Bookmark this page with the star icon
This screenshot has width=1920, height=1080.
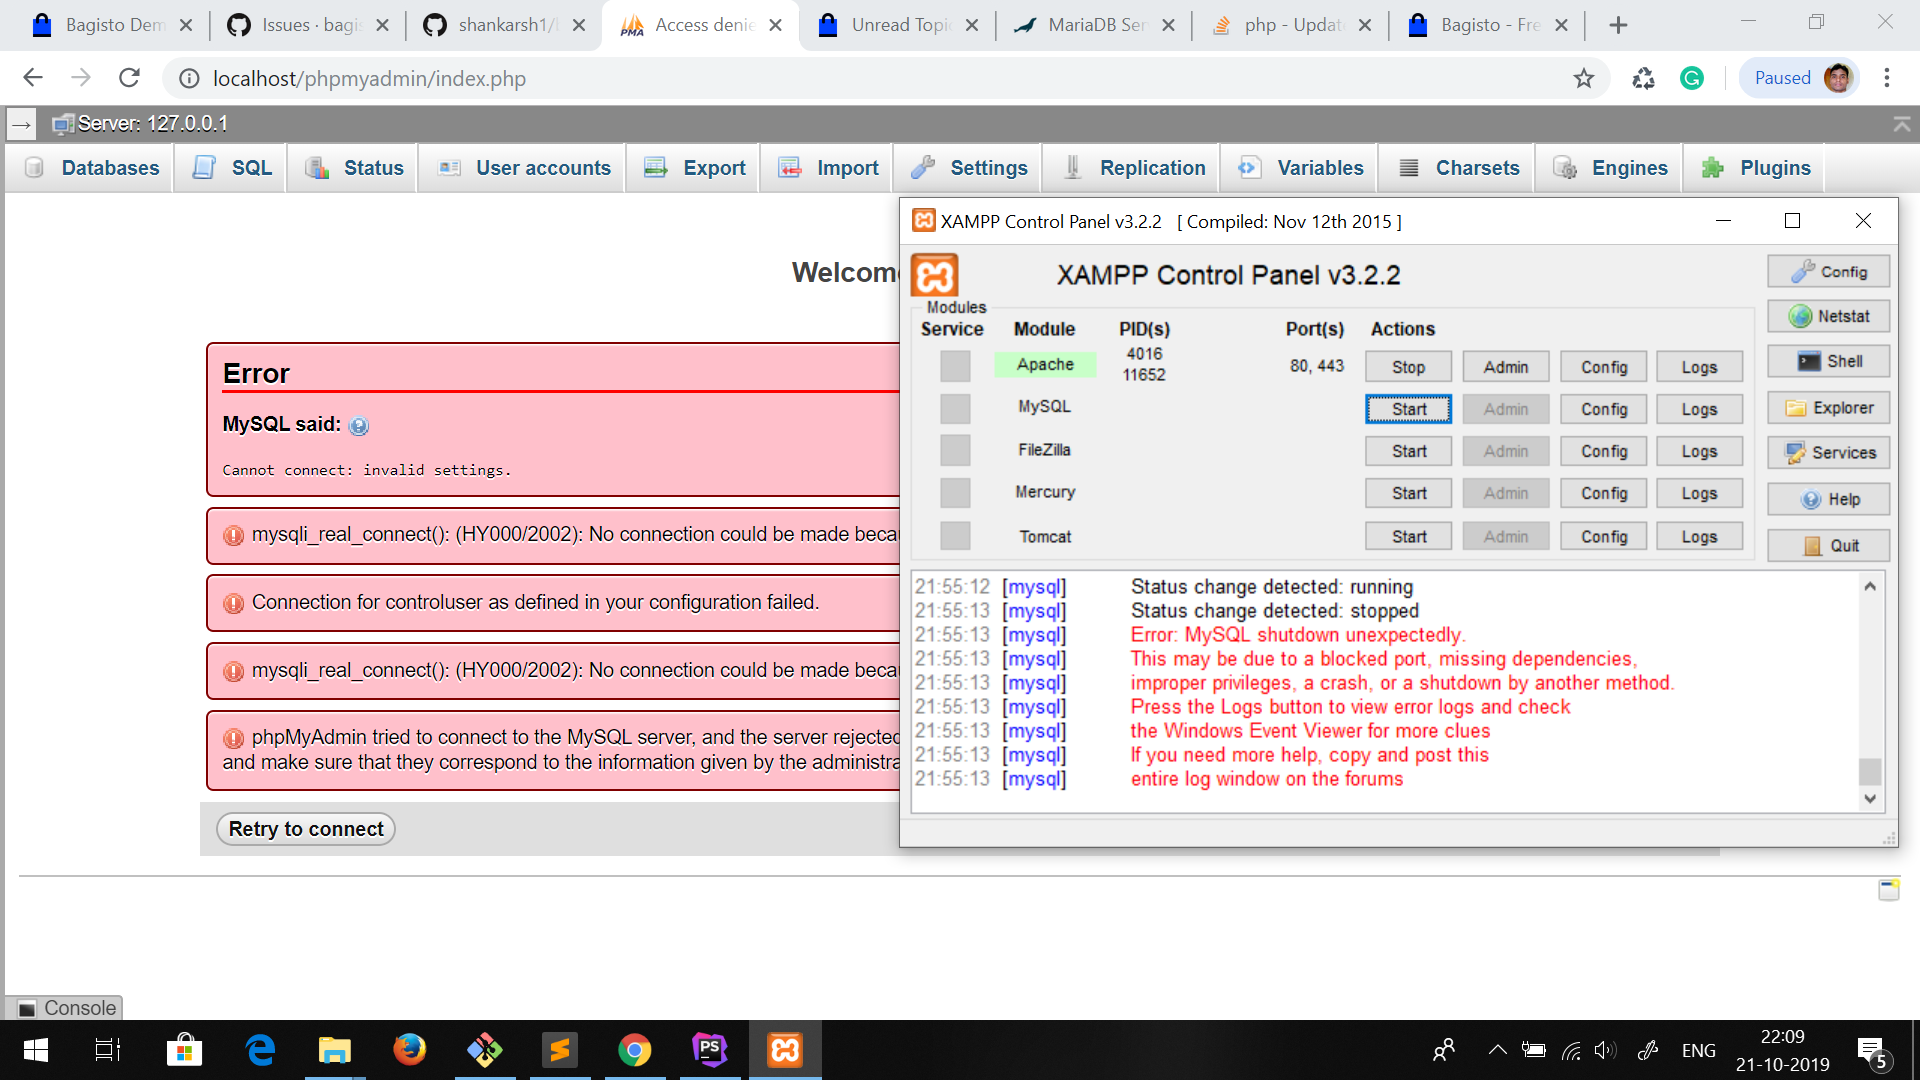point(1583,78)
